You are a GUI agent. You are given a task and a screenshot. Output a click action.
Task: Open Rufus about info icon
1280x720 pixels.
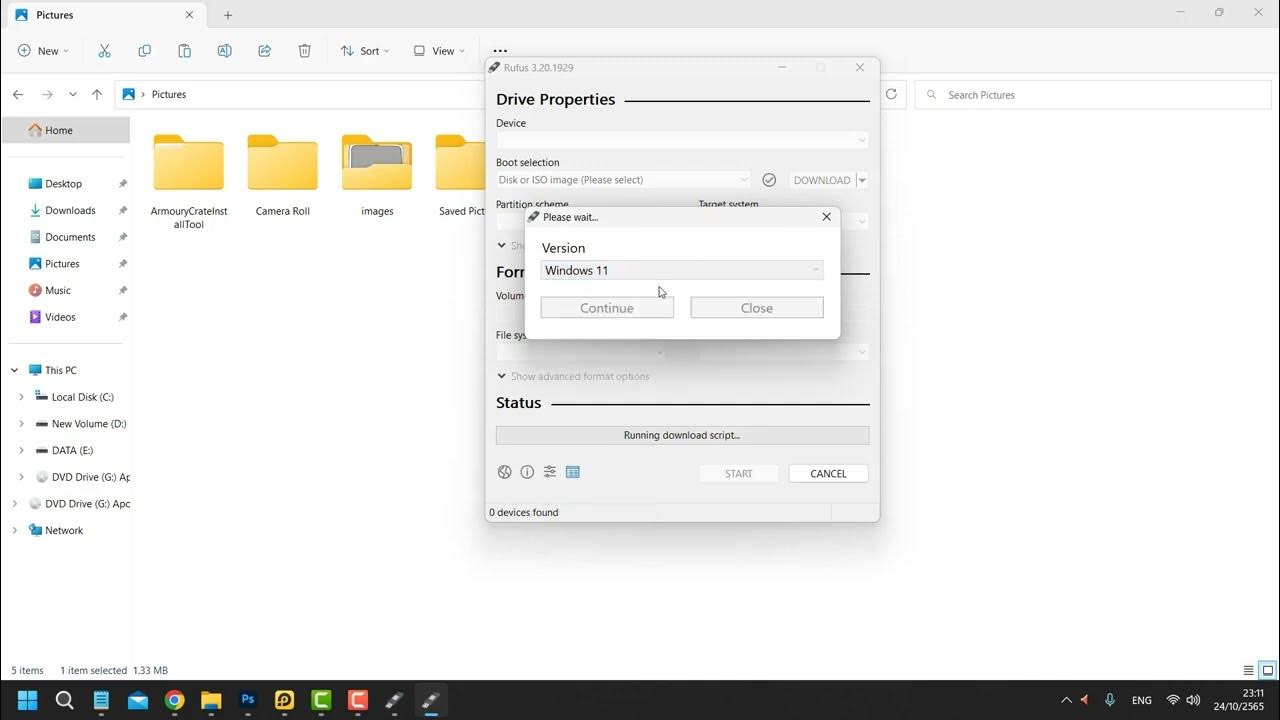(527, 472)
